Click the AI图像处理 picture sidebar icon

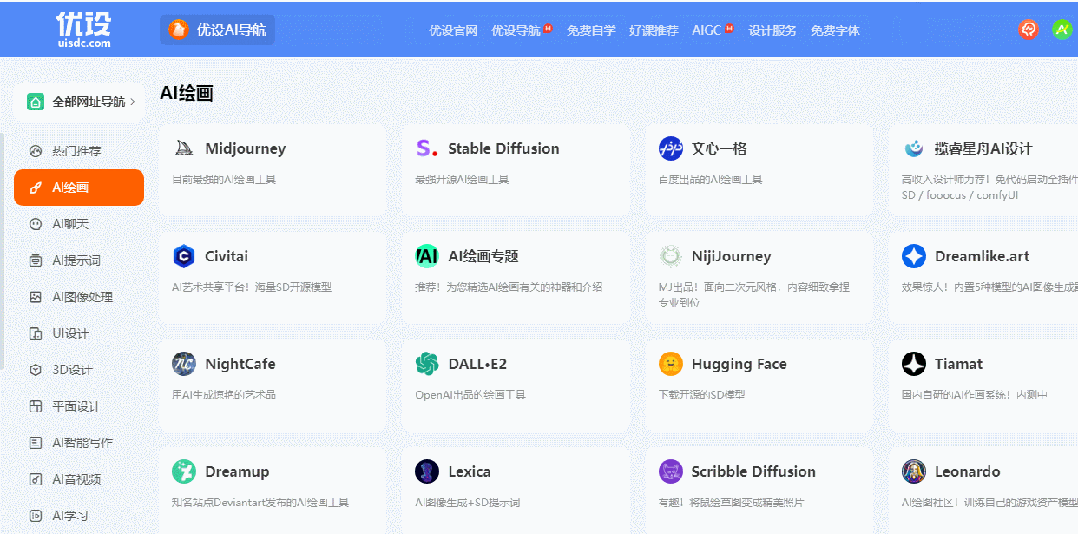click(x=36, y=297)
